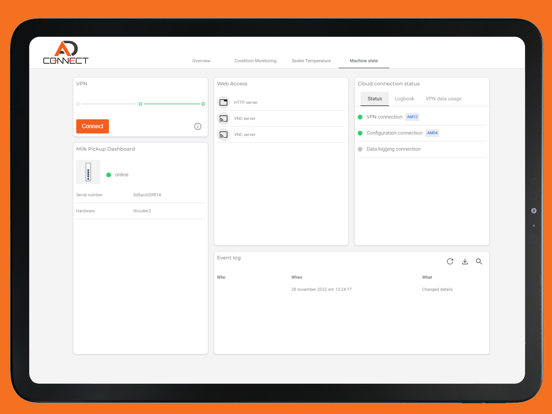The height and width of the screenshot is (414, 552).
Task: Click the HTTP server icon
Action: pos(224,102)
